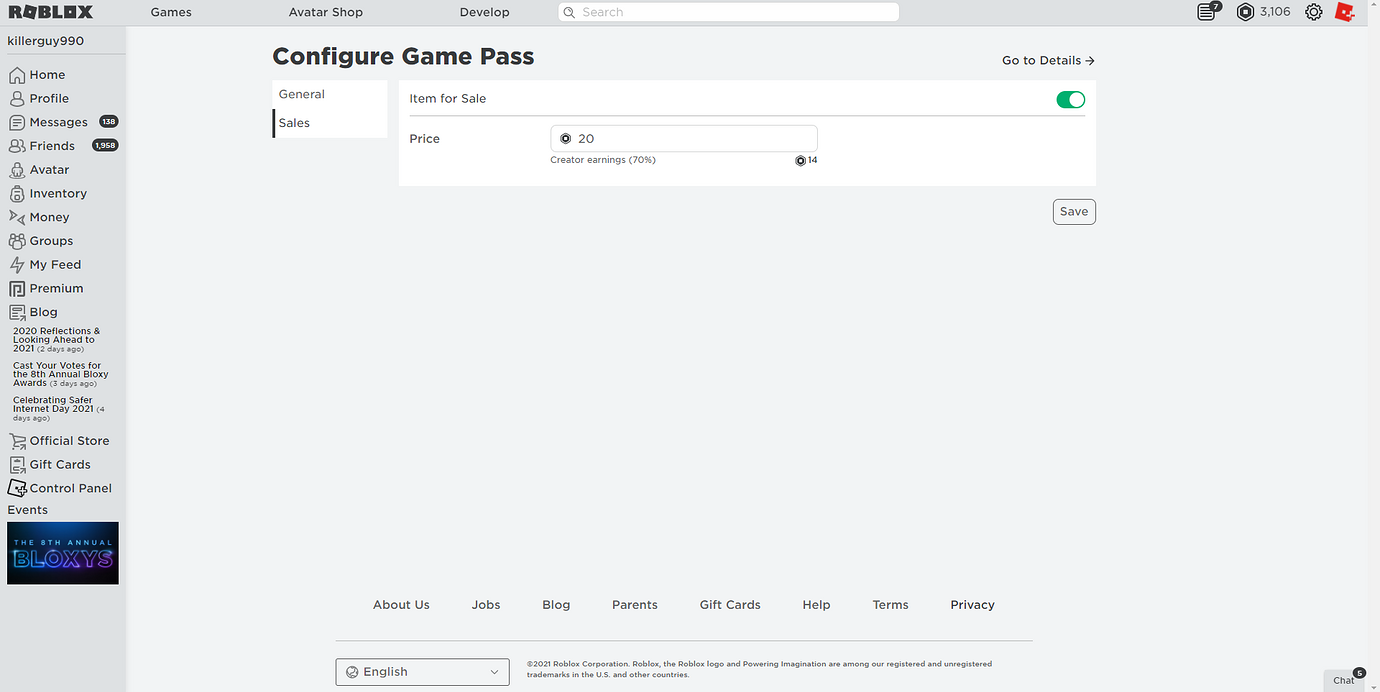The width and height of the screenshot is (1380, 692).
Task: Click the Blog icon in sidebar
Action: click(17, 312)
